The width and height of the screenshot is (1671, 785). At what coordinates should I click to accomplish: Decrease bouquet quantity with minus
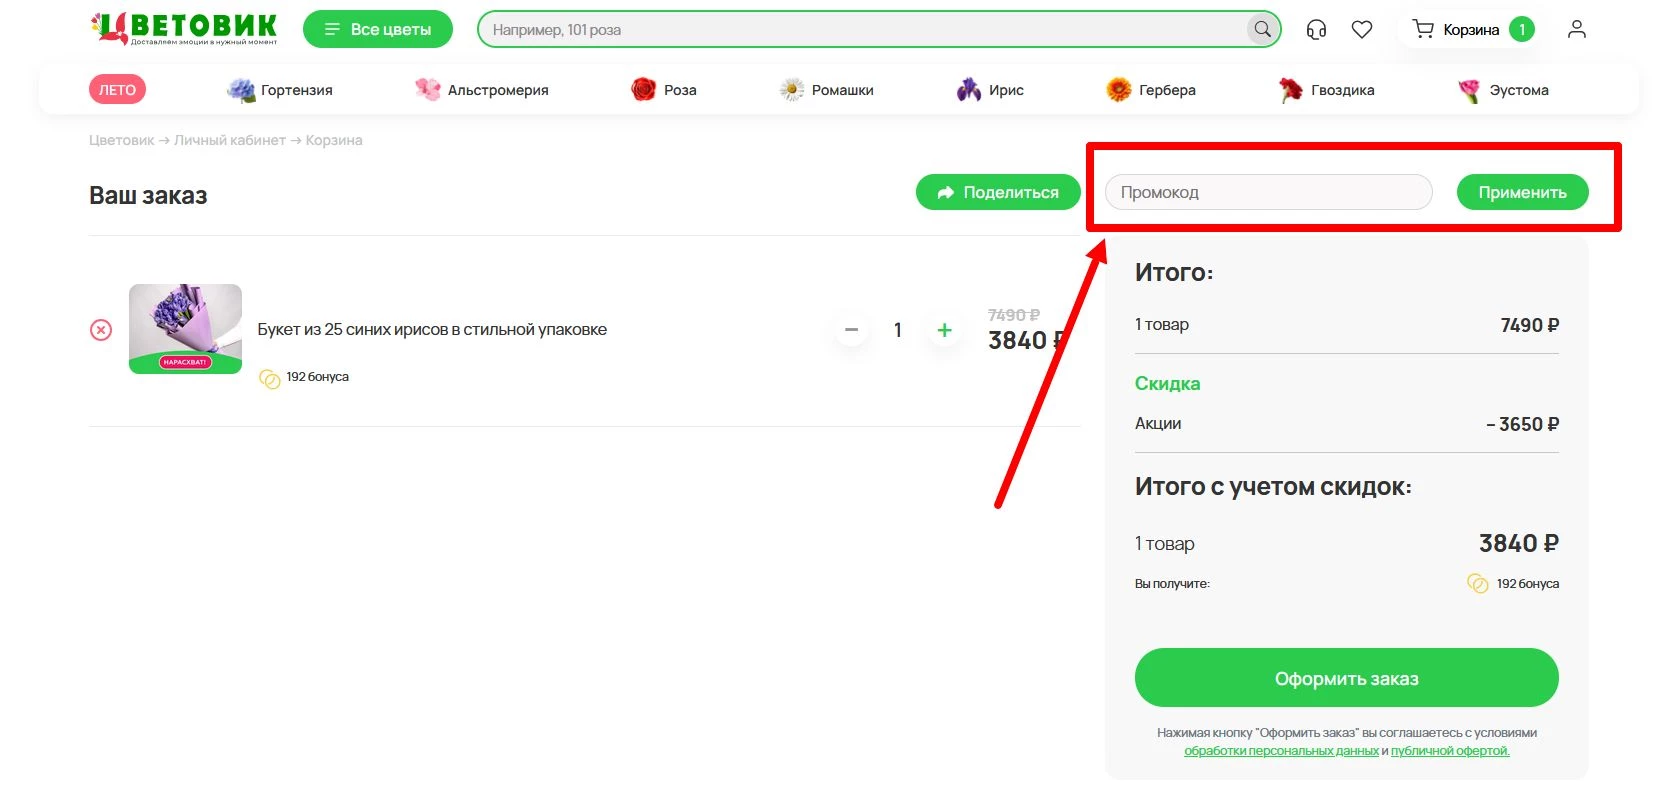coord(851,330)
